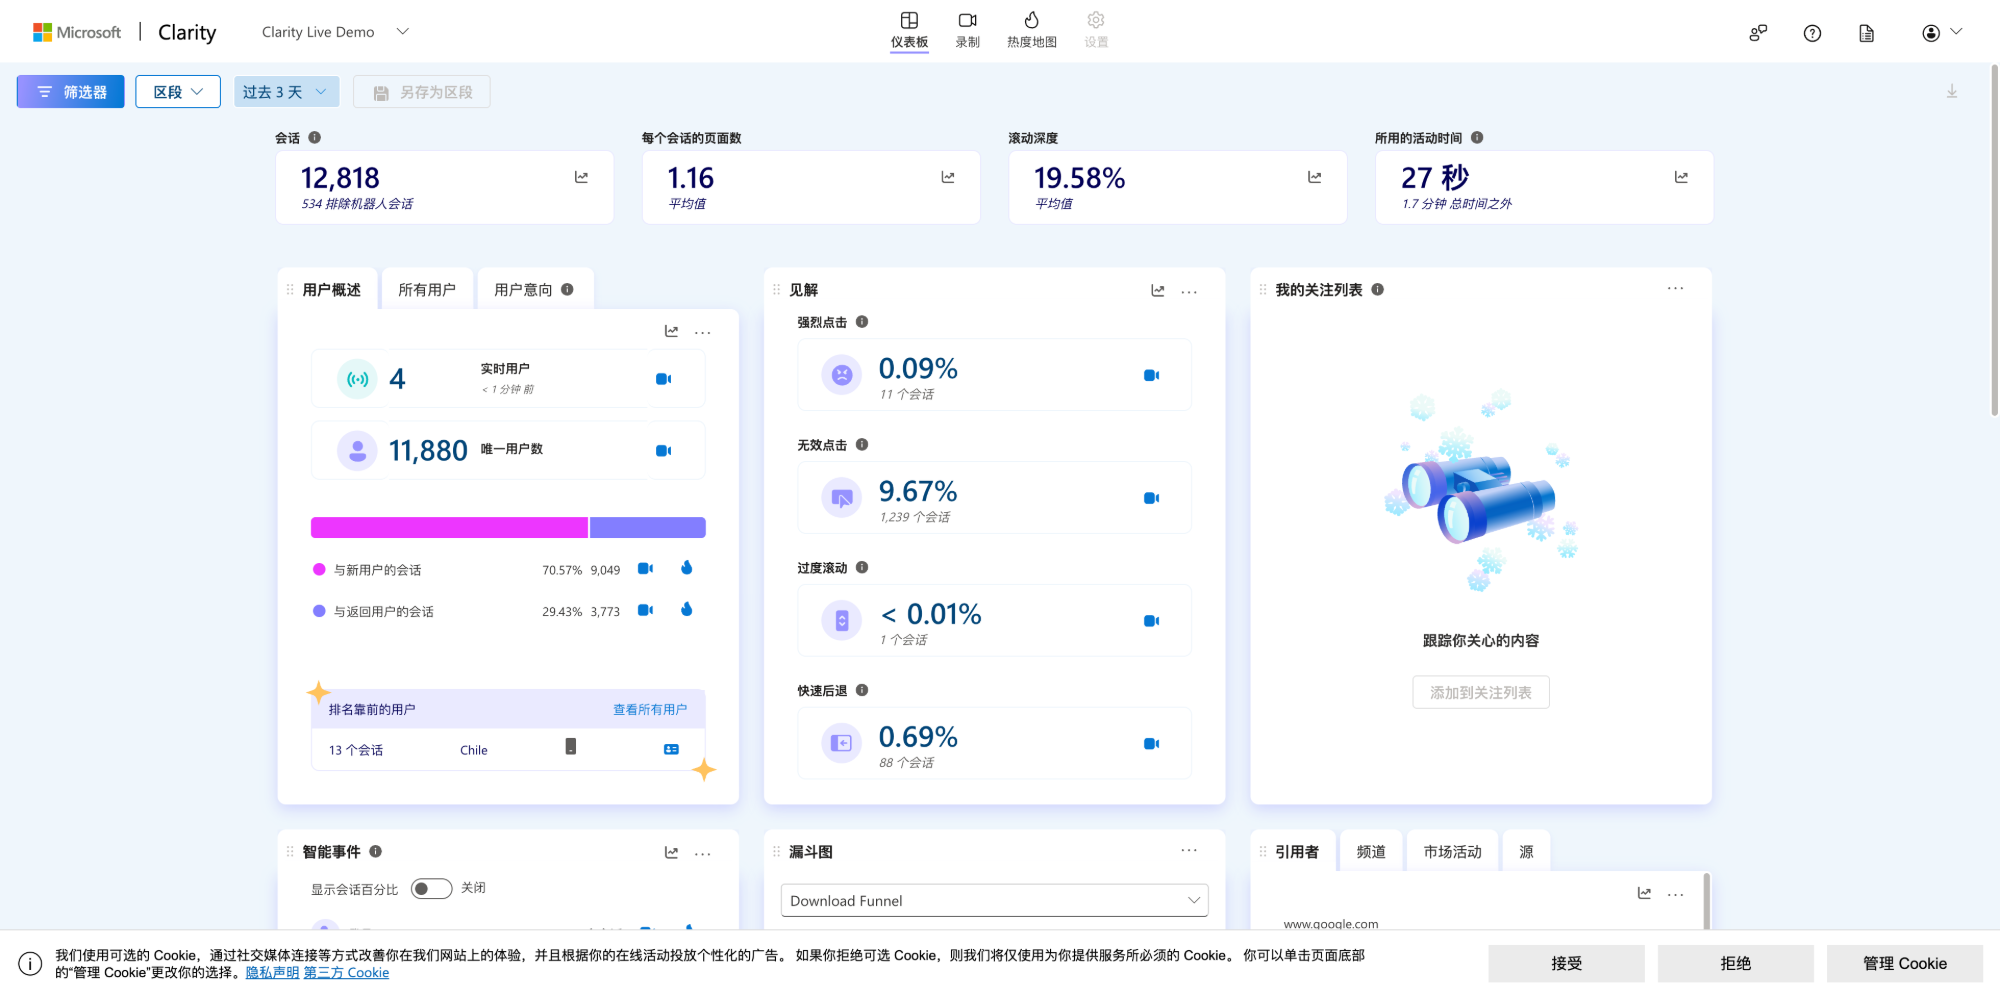This screenshot has height=997, width=2000.
Task: Open the trend chart for 会话 metric
Action: click(581, 176)
